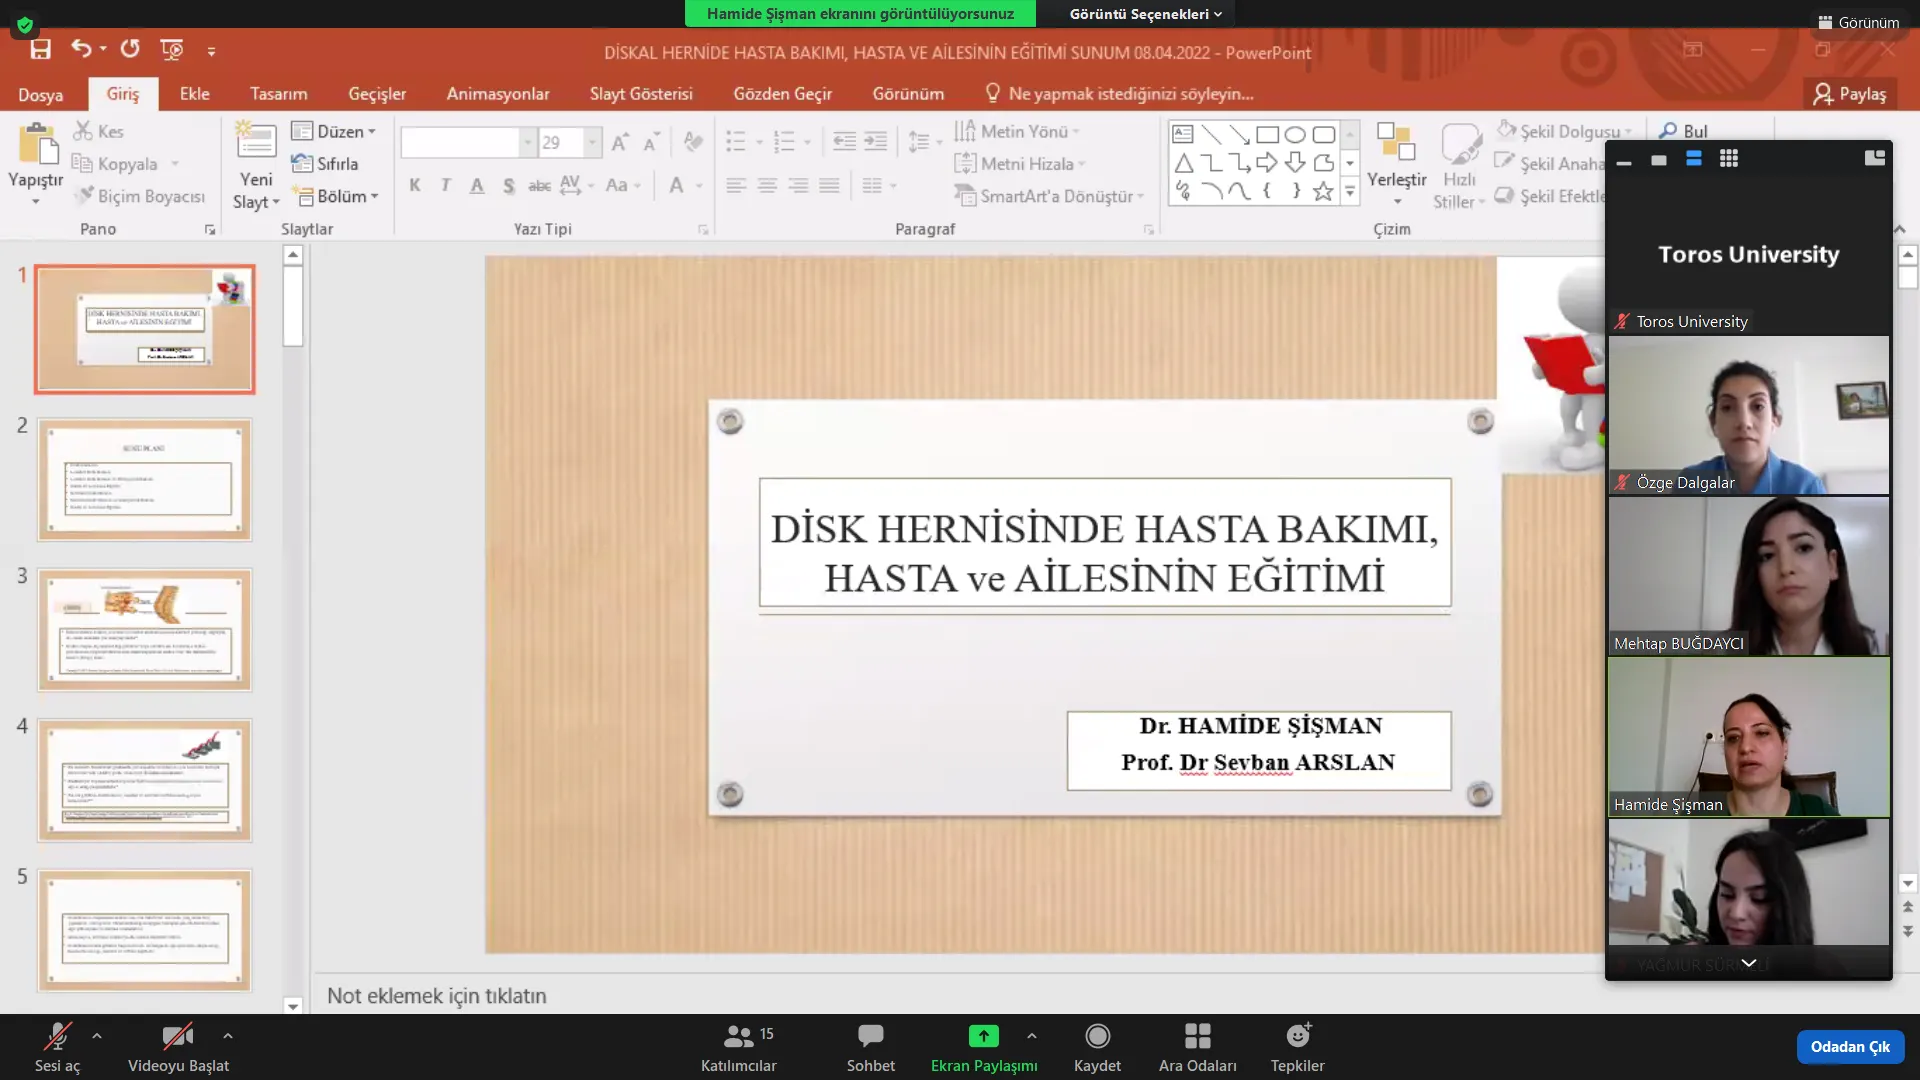
Task: Toggle underline A formatting
Action: click(x=477, y=185)
